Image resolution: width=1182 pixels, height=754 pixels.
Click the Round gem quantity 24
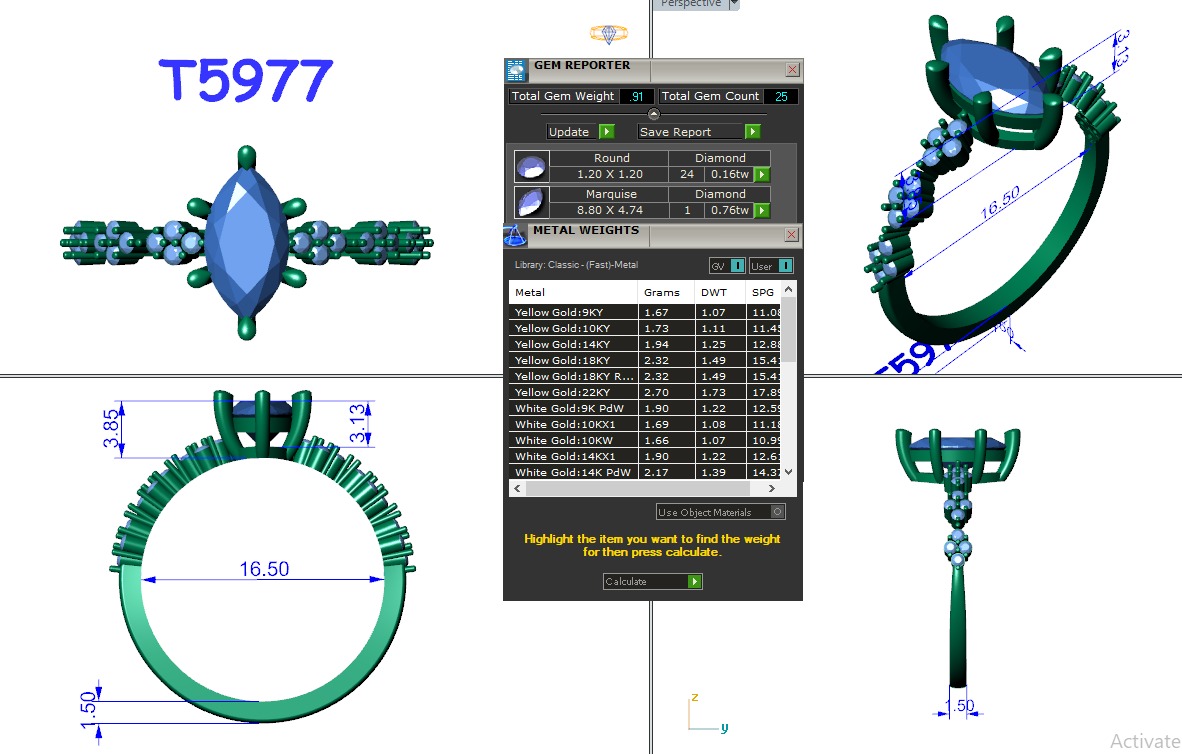click(x=687, y=174)
